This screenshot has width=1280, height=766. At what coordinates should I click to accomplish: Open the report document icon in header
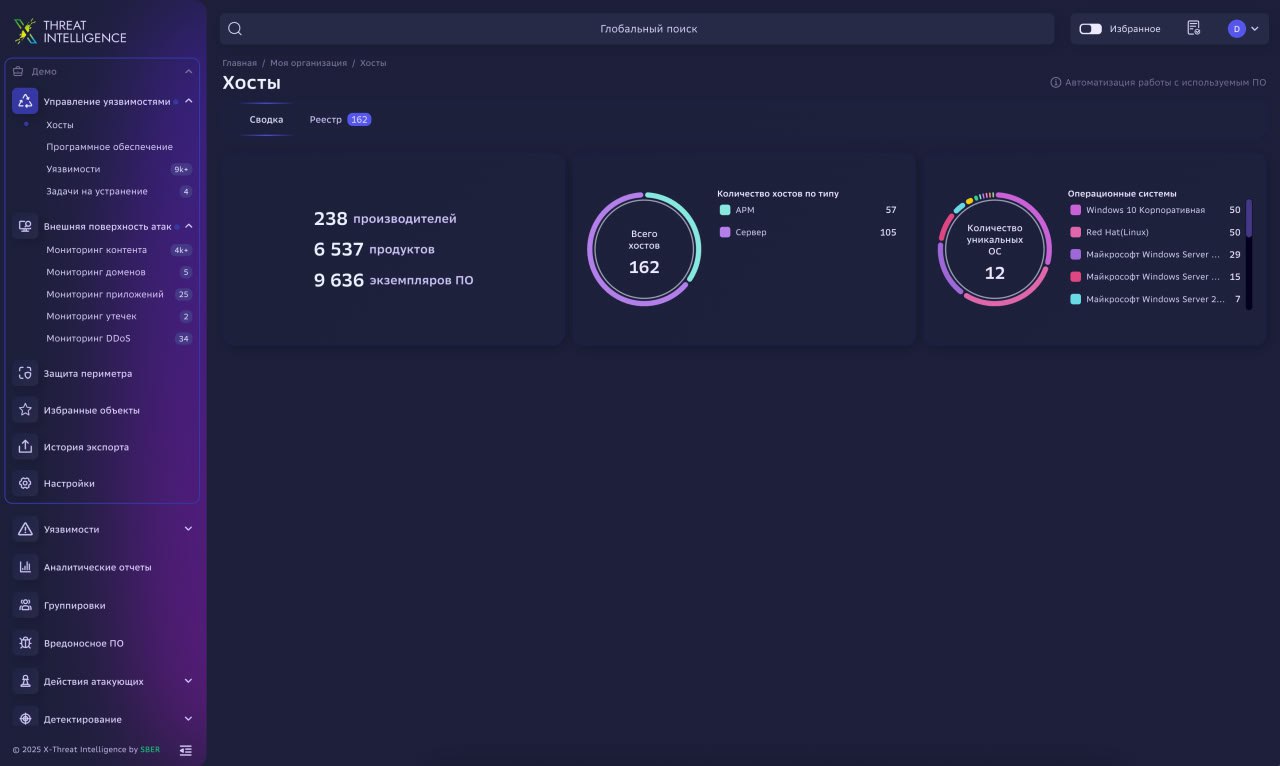pyautogui.click(x=1193, y=29)
